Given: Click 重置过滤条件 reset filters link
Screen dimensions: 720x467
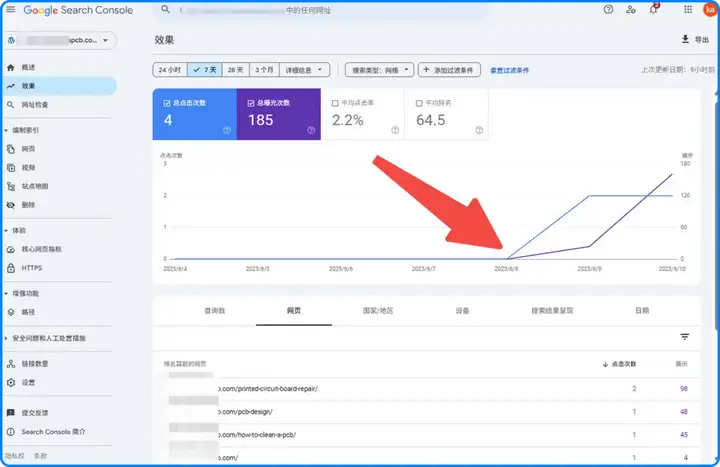Looking at the screenshot, I should [510, 70].
